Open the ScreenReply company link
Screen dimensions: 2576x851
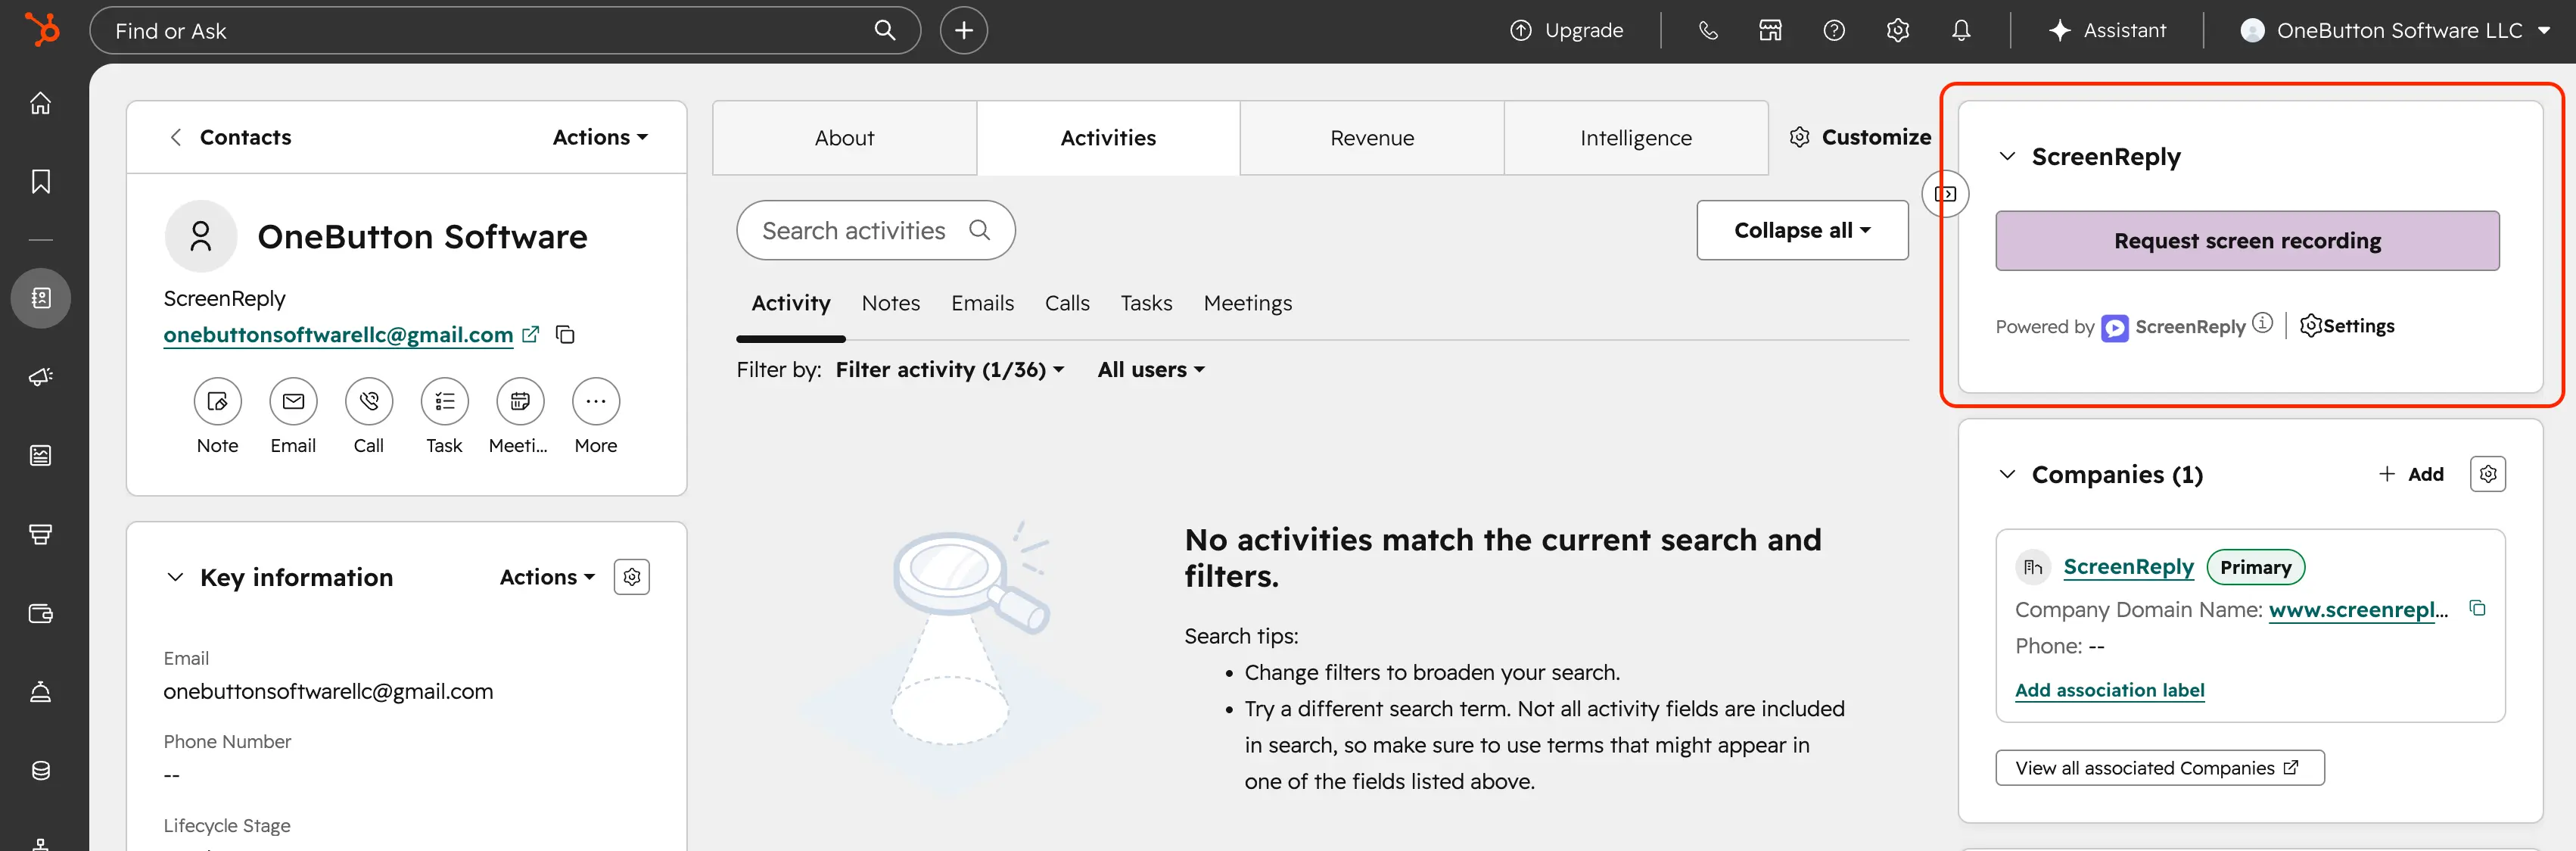(2128, 567)
